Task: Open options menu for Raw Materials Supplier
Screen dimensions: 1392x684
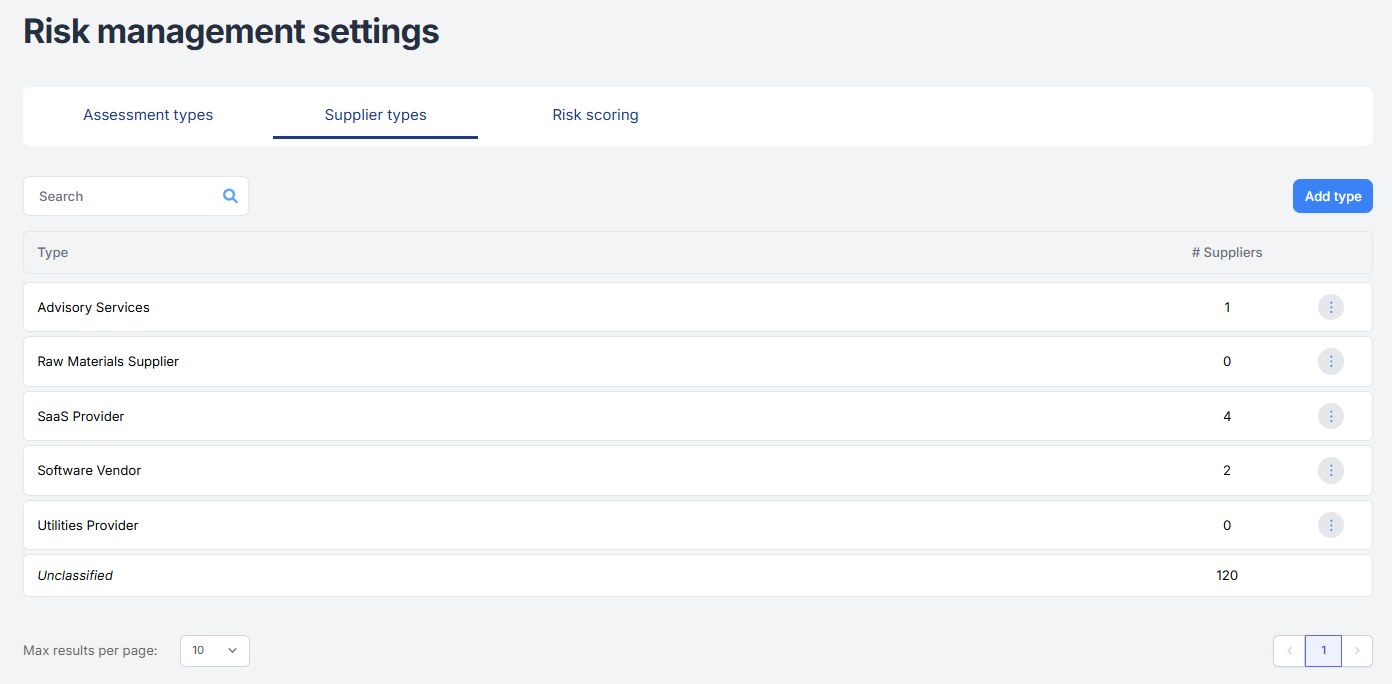Action: tap(1330, 361)
